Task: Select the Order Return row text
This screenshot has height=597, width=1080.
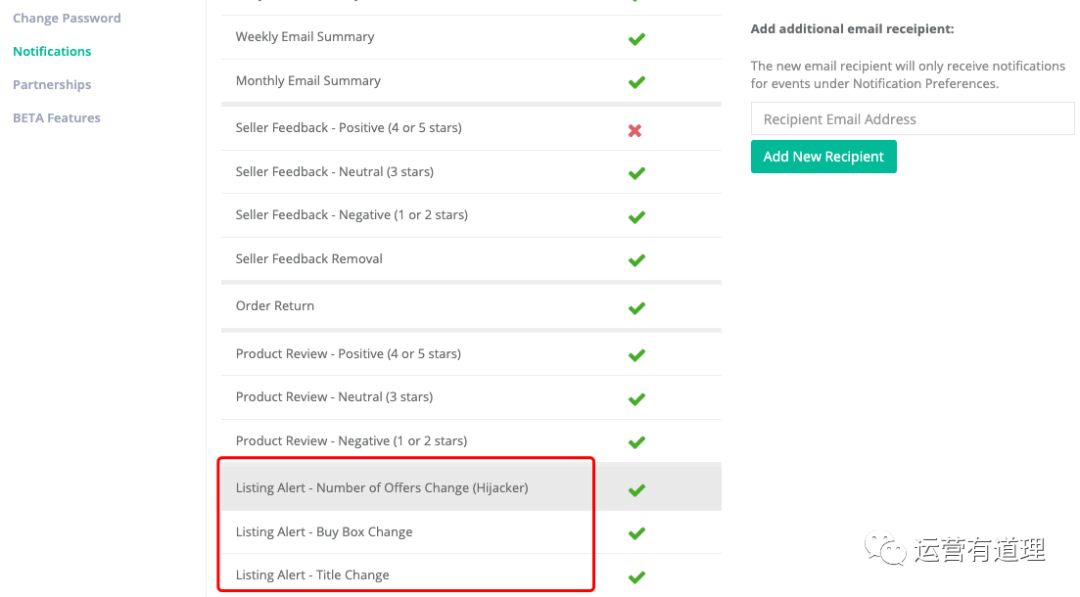Action: 274,306
